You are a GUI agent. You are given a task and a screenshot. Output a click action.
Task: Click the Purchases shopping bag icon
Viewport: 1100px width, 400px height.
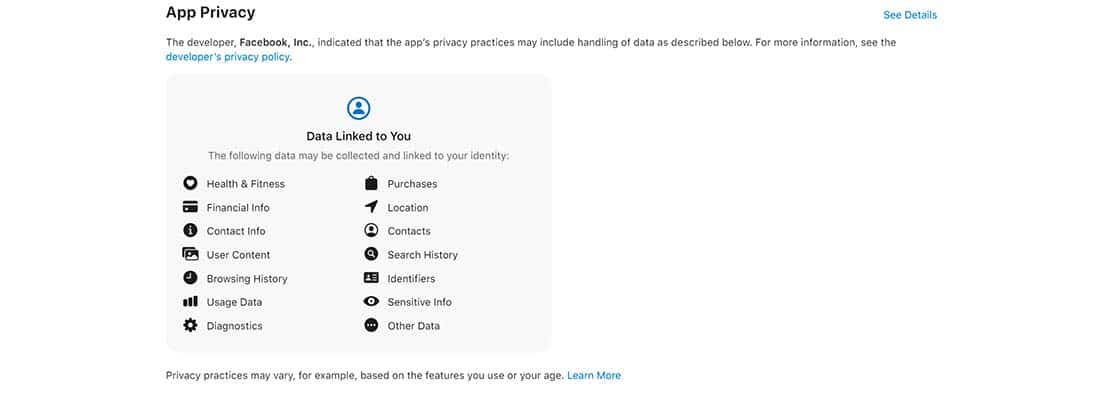[371, 183]
